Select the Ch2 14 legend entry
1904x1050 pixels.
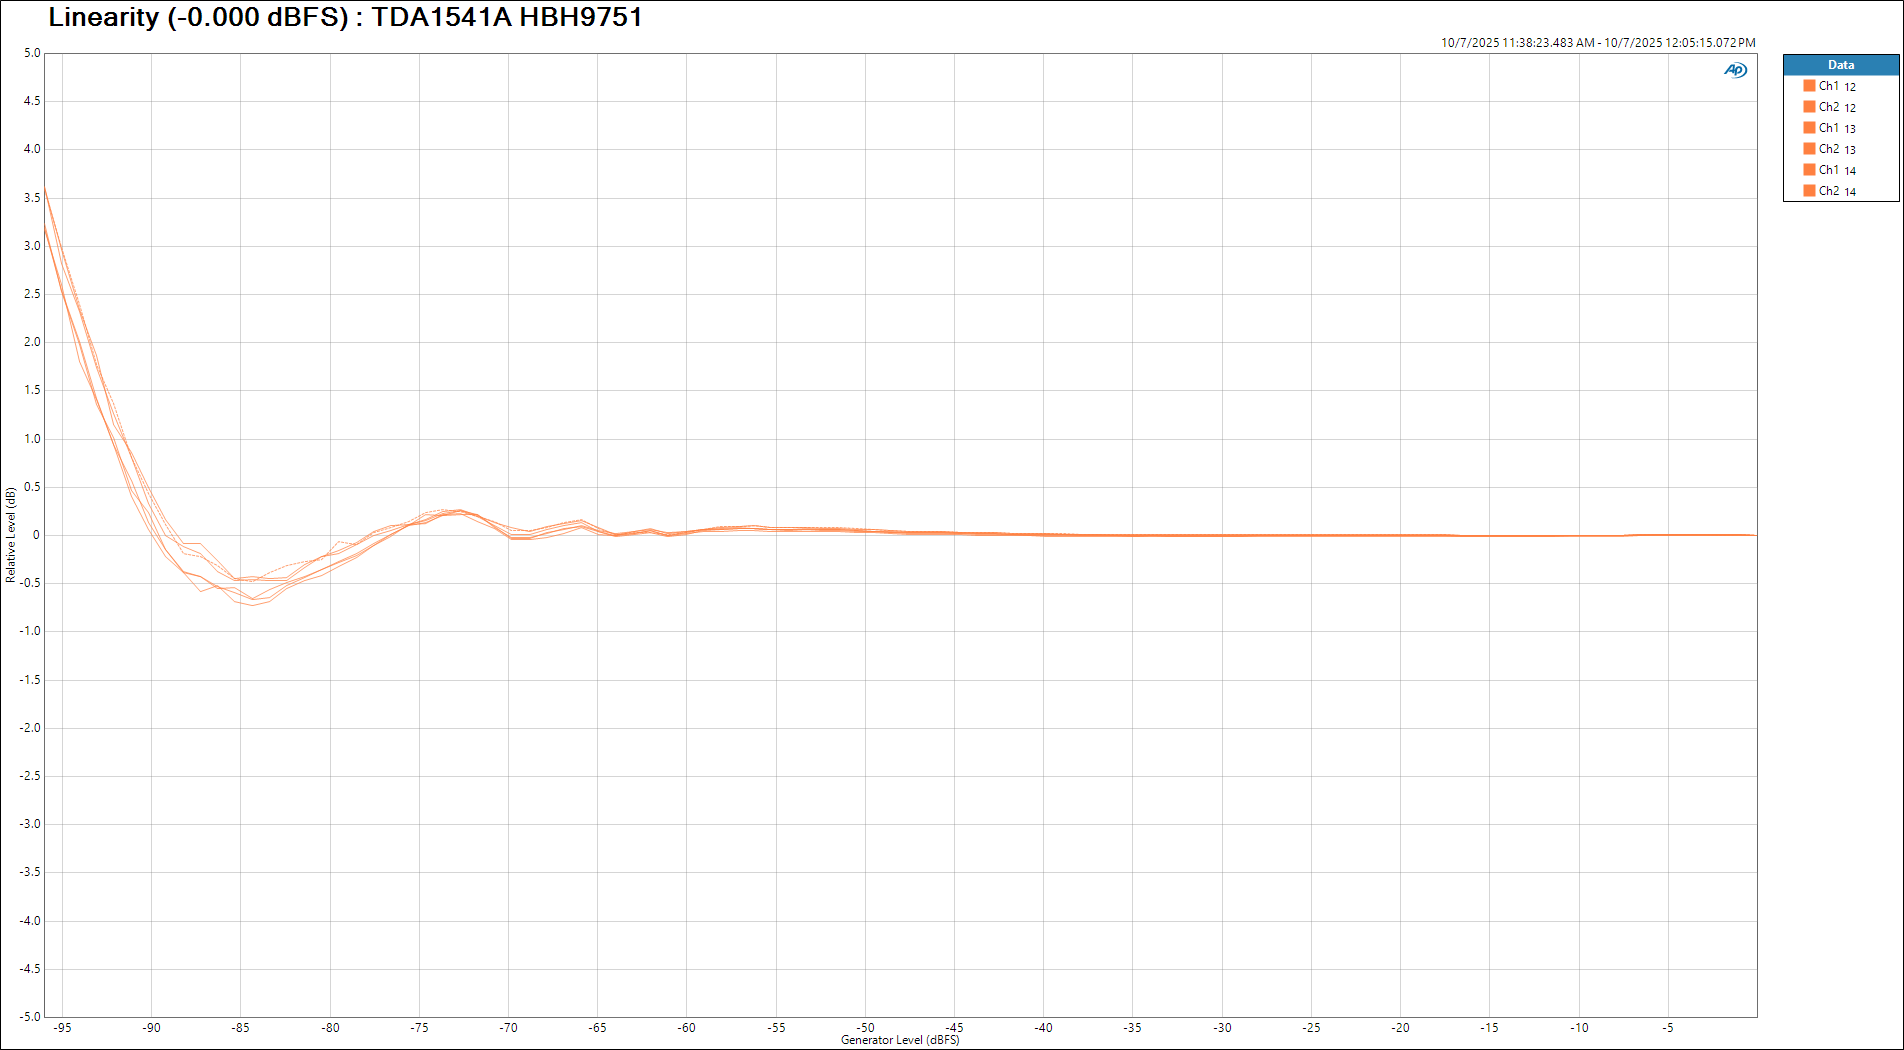(x=1836, y=191)
